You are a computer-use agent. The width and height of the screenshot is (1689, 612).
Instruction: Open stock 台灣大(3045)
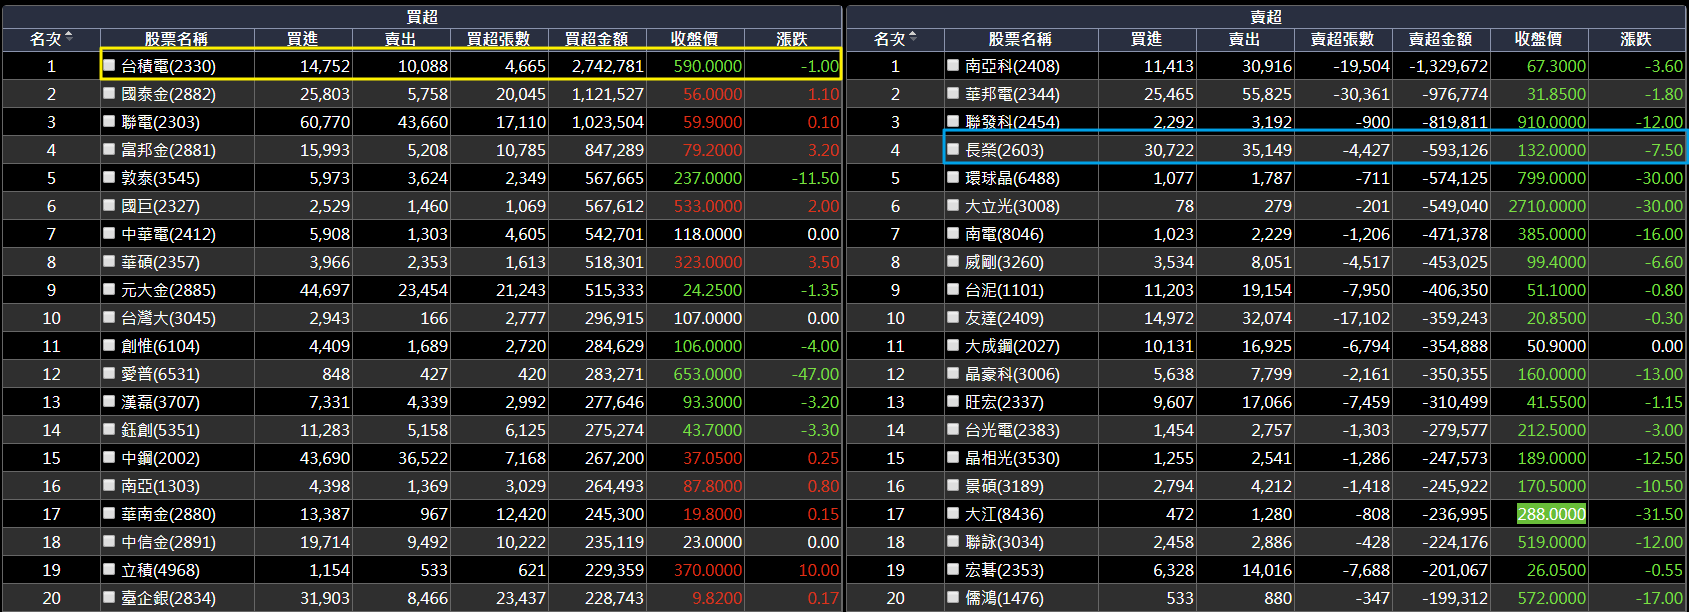coord(168,318)
